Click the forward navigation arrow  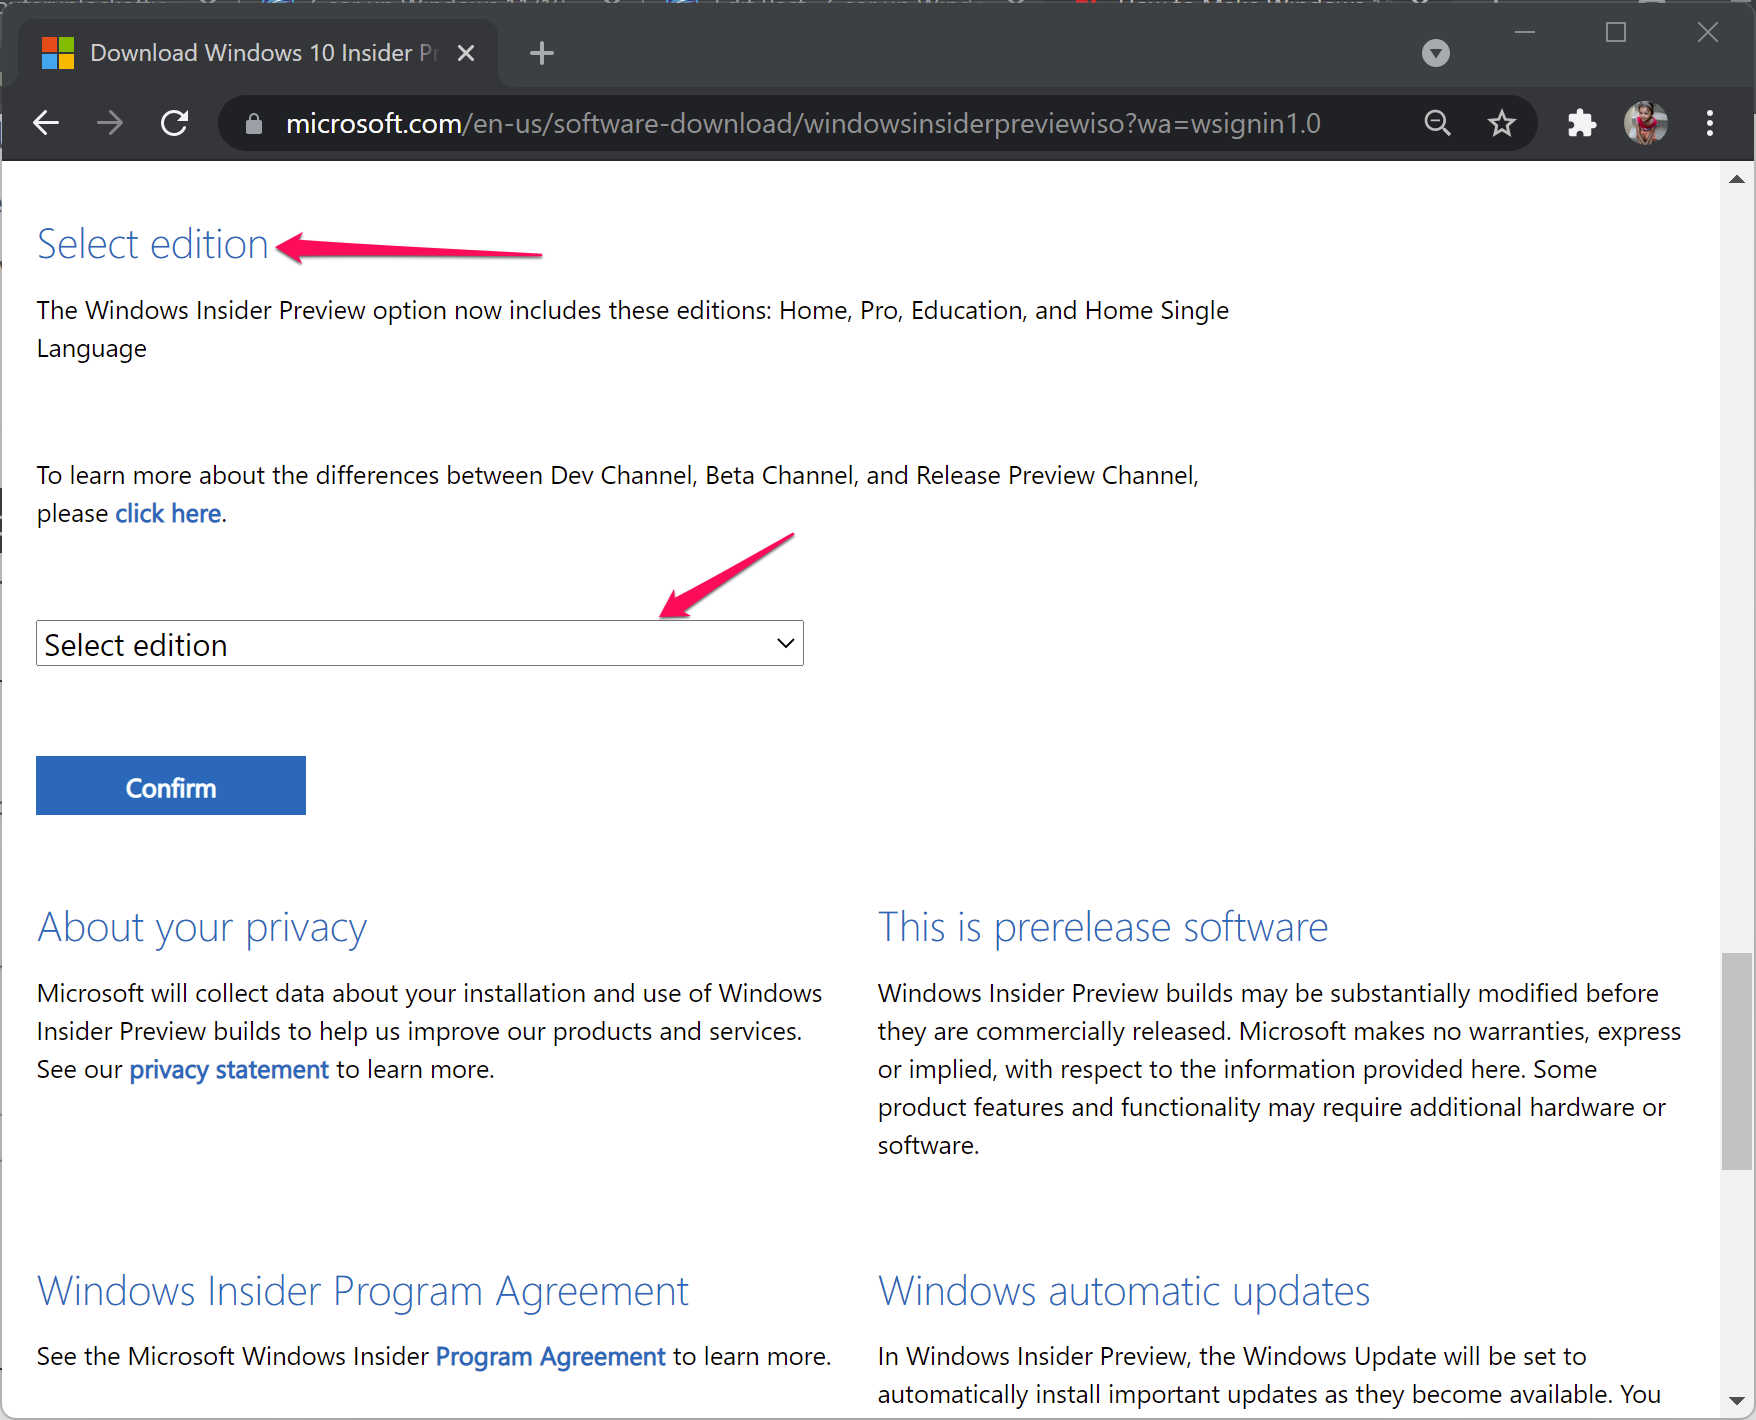tap(110, 123)
